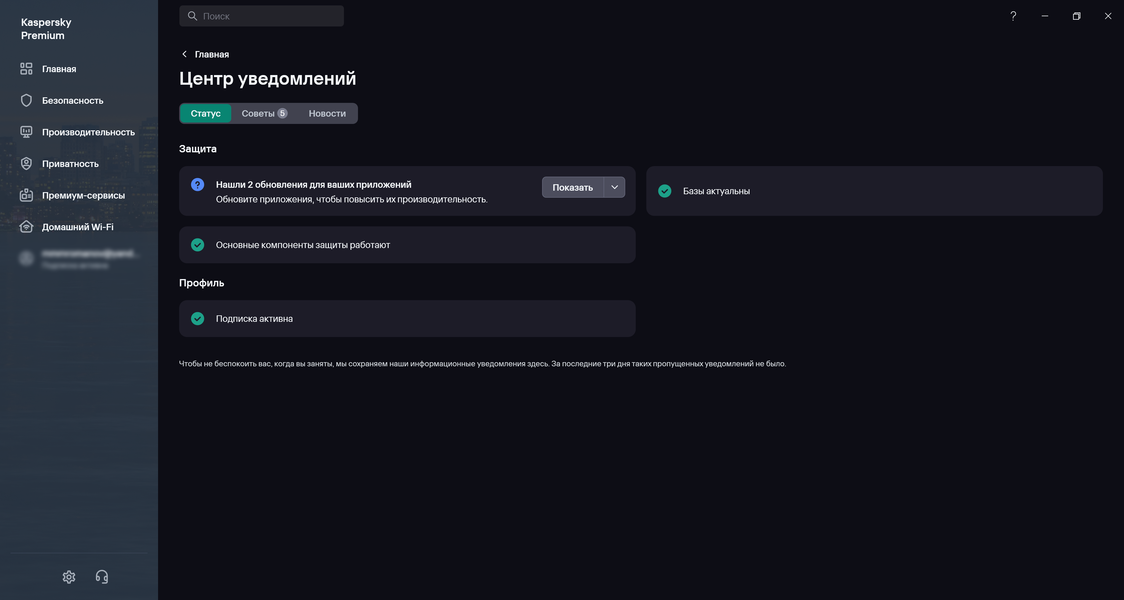Click the Производительность monitor icon
Image resolution: width=1124 pixels, height=600 pixels.
coord(27,132)
